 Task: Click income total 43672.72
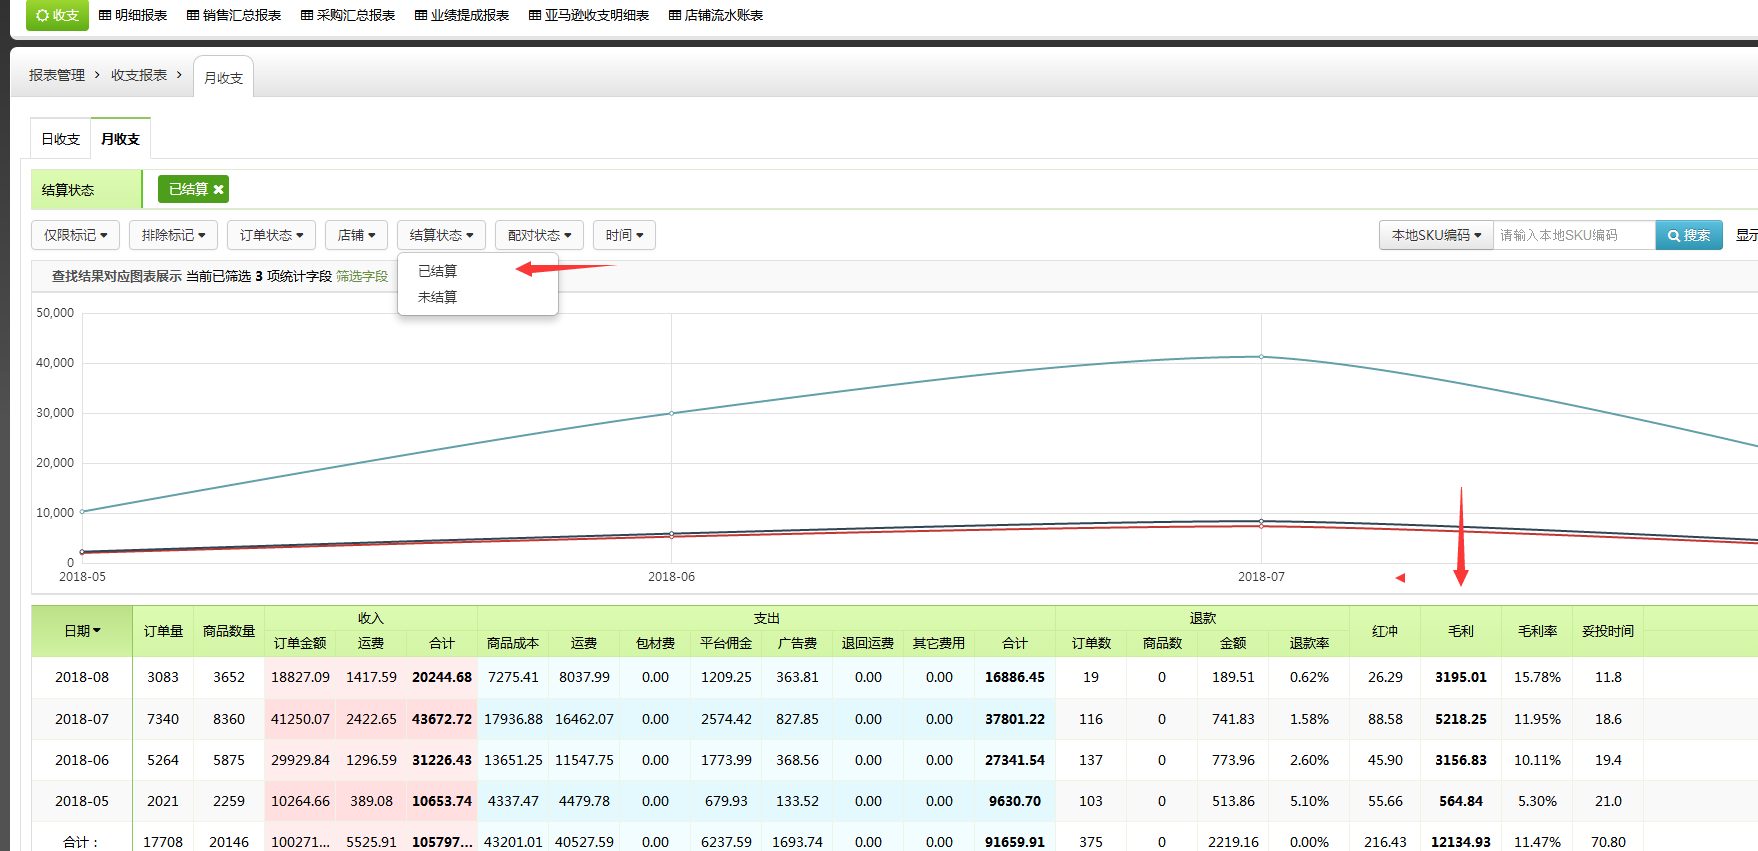[x=442, y=719]
